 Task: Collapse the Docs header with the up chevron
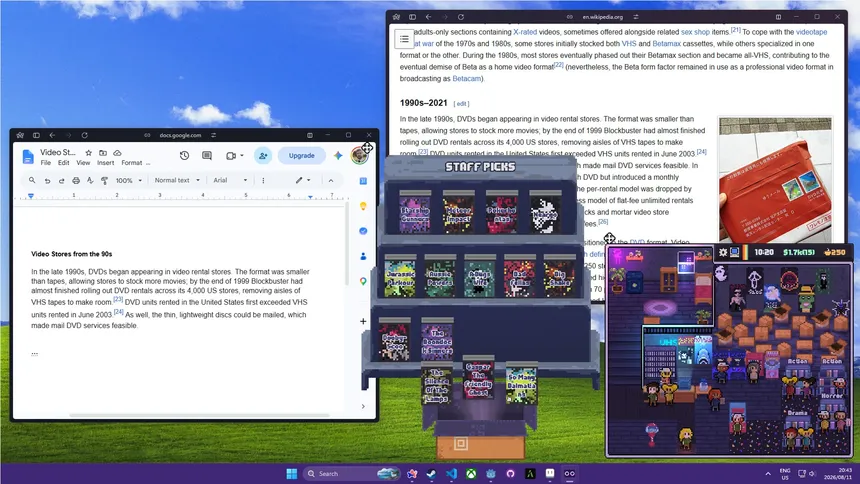(331, 181)
